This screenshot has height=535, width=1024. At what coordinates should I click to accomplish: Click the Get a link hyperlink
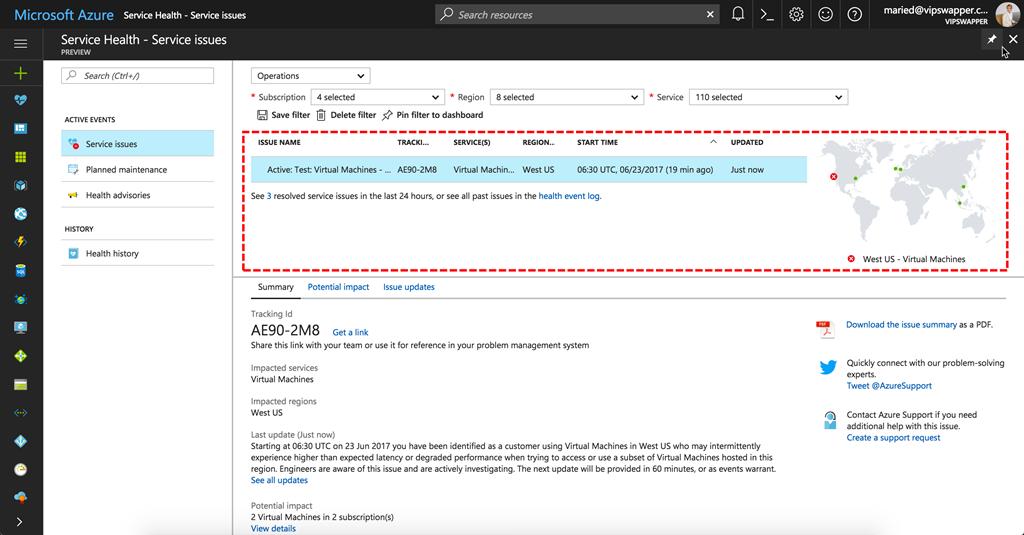tap(350, 332)
